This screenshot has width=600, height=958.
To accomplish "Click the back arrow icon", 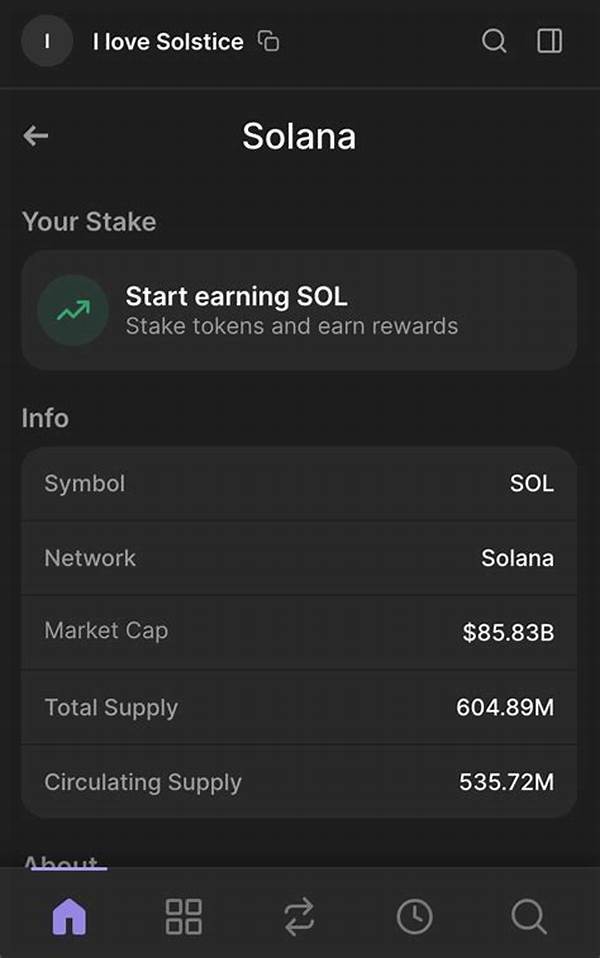I will pos(36,136).
